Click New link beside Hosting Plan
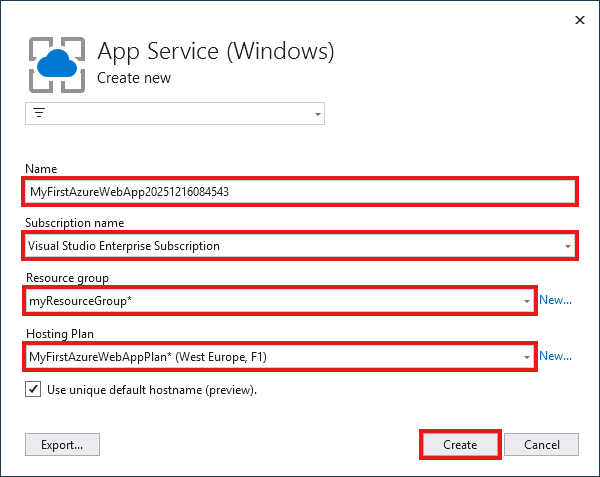600x477 pixels. click(x=555, y=356)
